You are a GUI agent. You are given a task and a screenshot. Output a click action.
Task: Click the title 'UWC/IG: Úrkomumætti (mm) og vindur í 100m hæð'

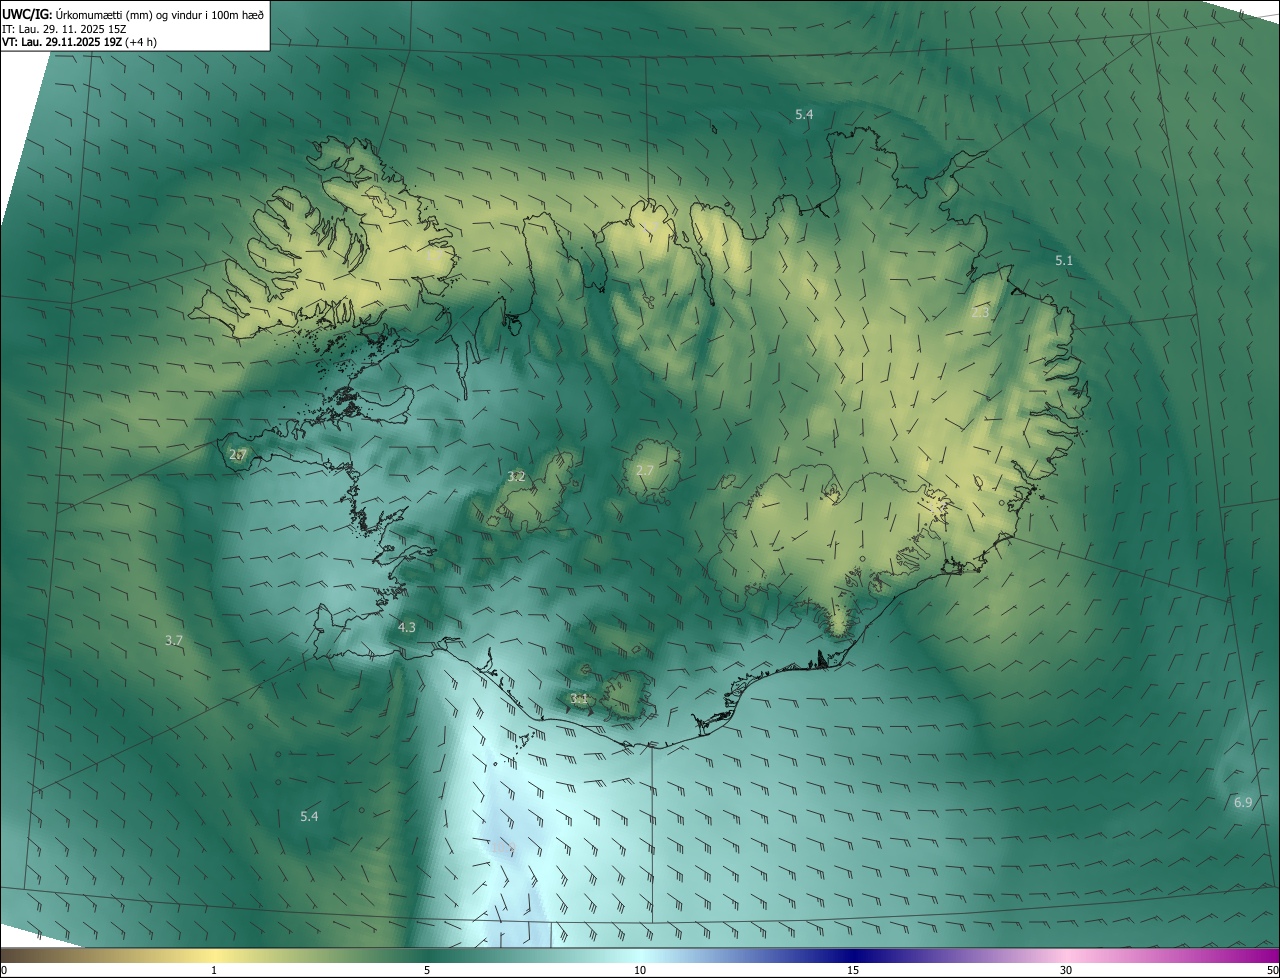click(x=133, y=14)
